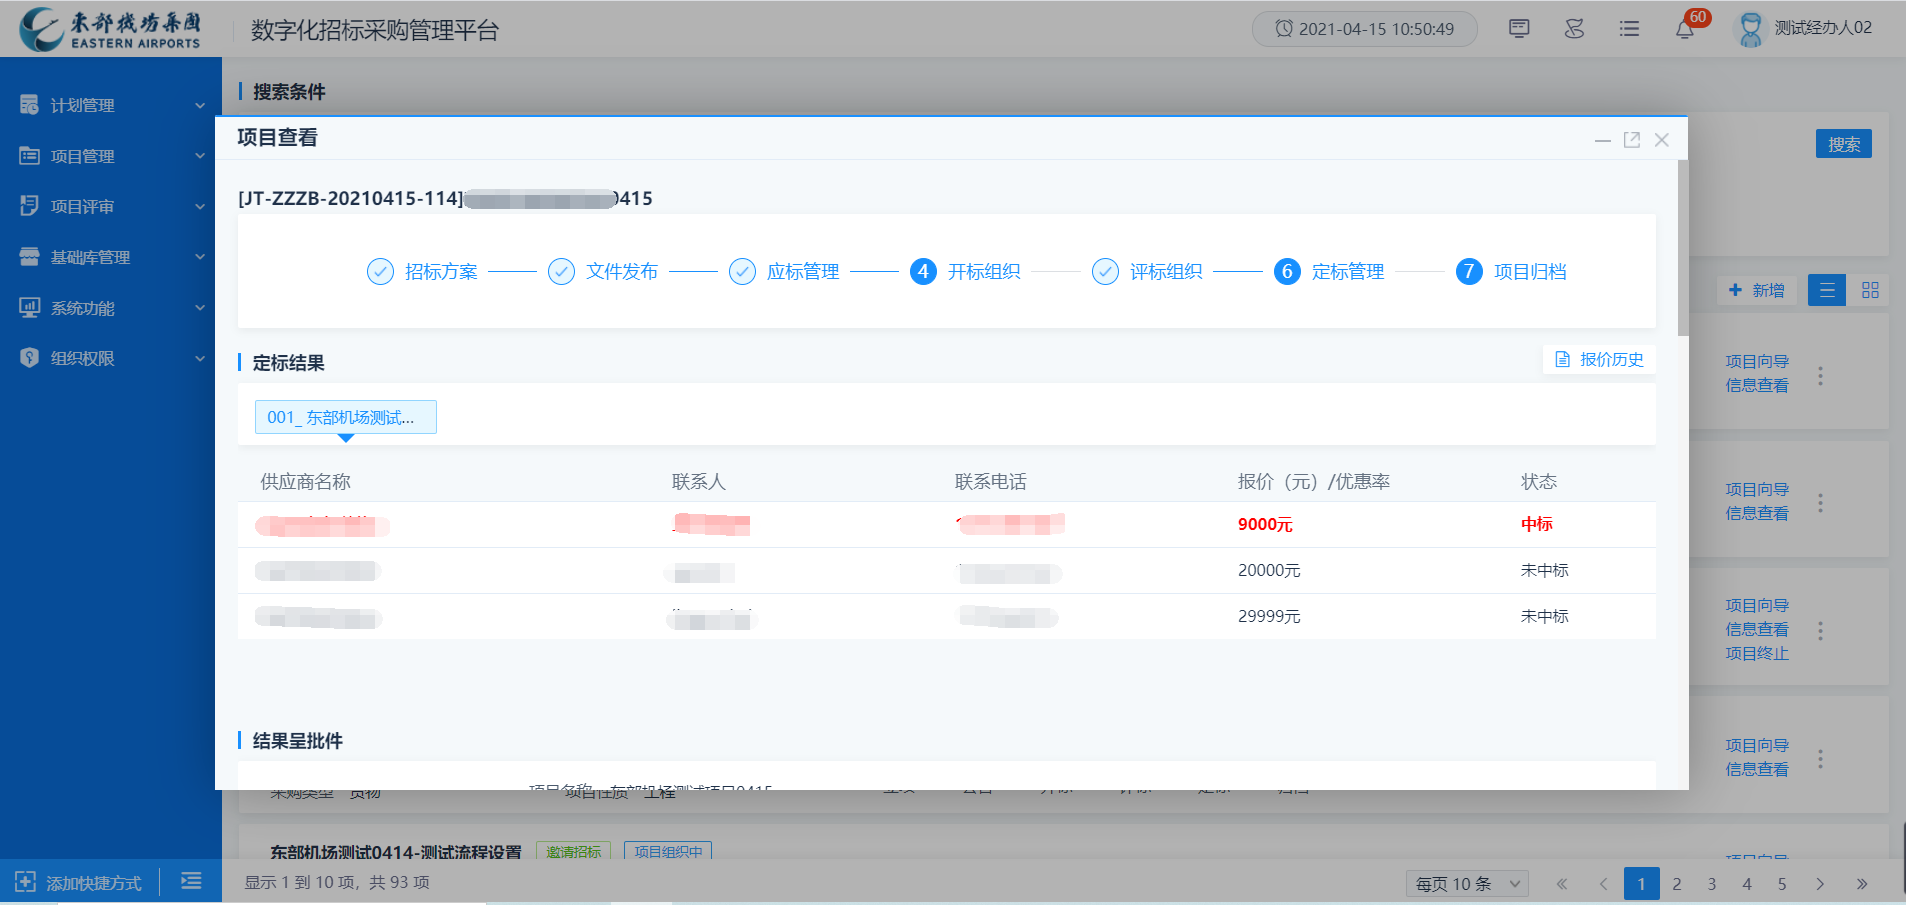Click the dialog's vertical scrollbar
The image size is (1906, 905).
click(1683, 250)
